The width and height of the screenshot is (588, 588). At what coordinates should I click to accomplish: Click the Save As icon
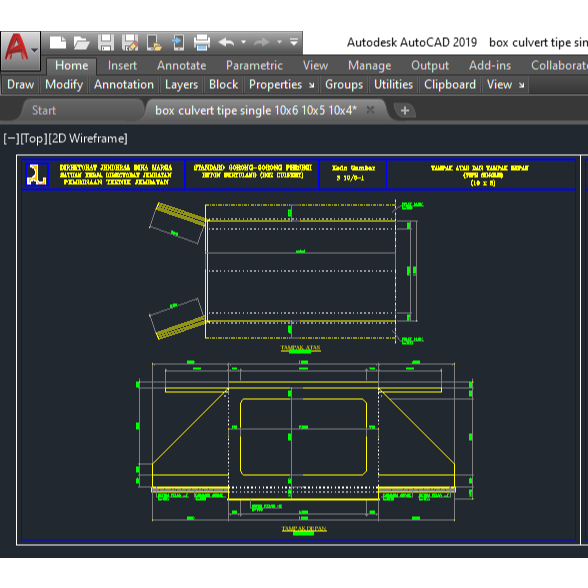(x=130, y=42)
